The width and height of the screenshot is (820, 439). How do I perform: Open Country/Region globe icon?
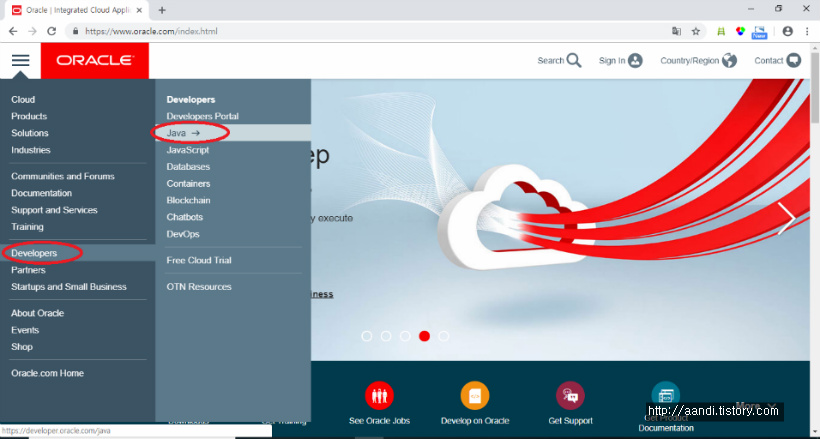coord(729,61)
